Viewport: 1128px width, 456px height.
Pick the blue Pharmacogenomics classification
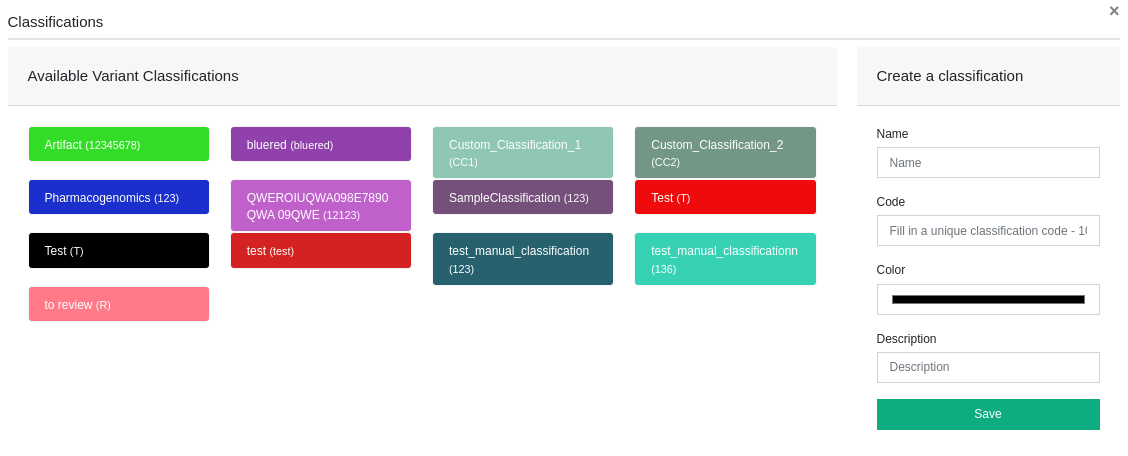(x=118, y=197)
